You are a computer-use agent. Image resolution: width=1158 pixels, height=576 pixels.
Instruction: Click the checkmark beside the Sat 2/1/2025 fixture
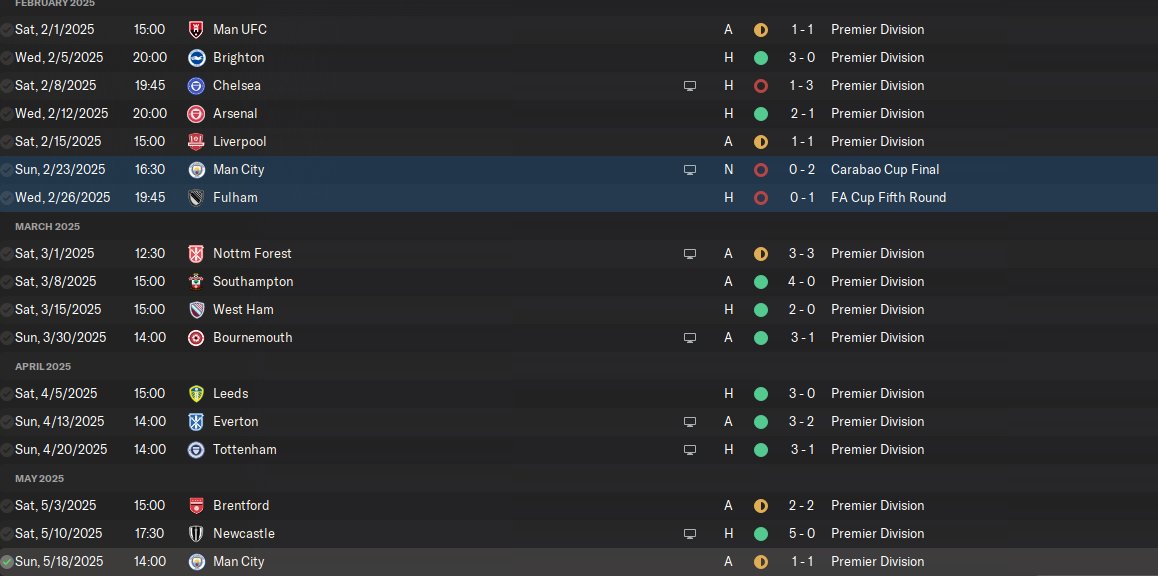point(8,30)
